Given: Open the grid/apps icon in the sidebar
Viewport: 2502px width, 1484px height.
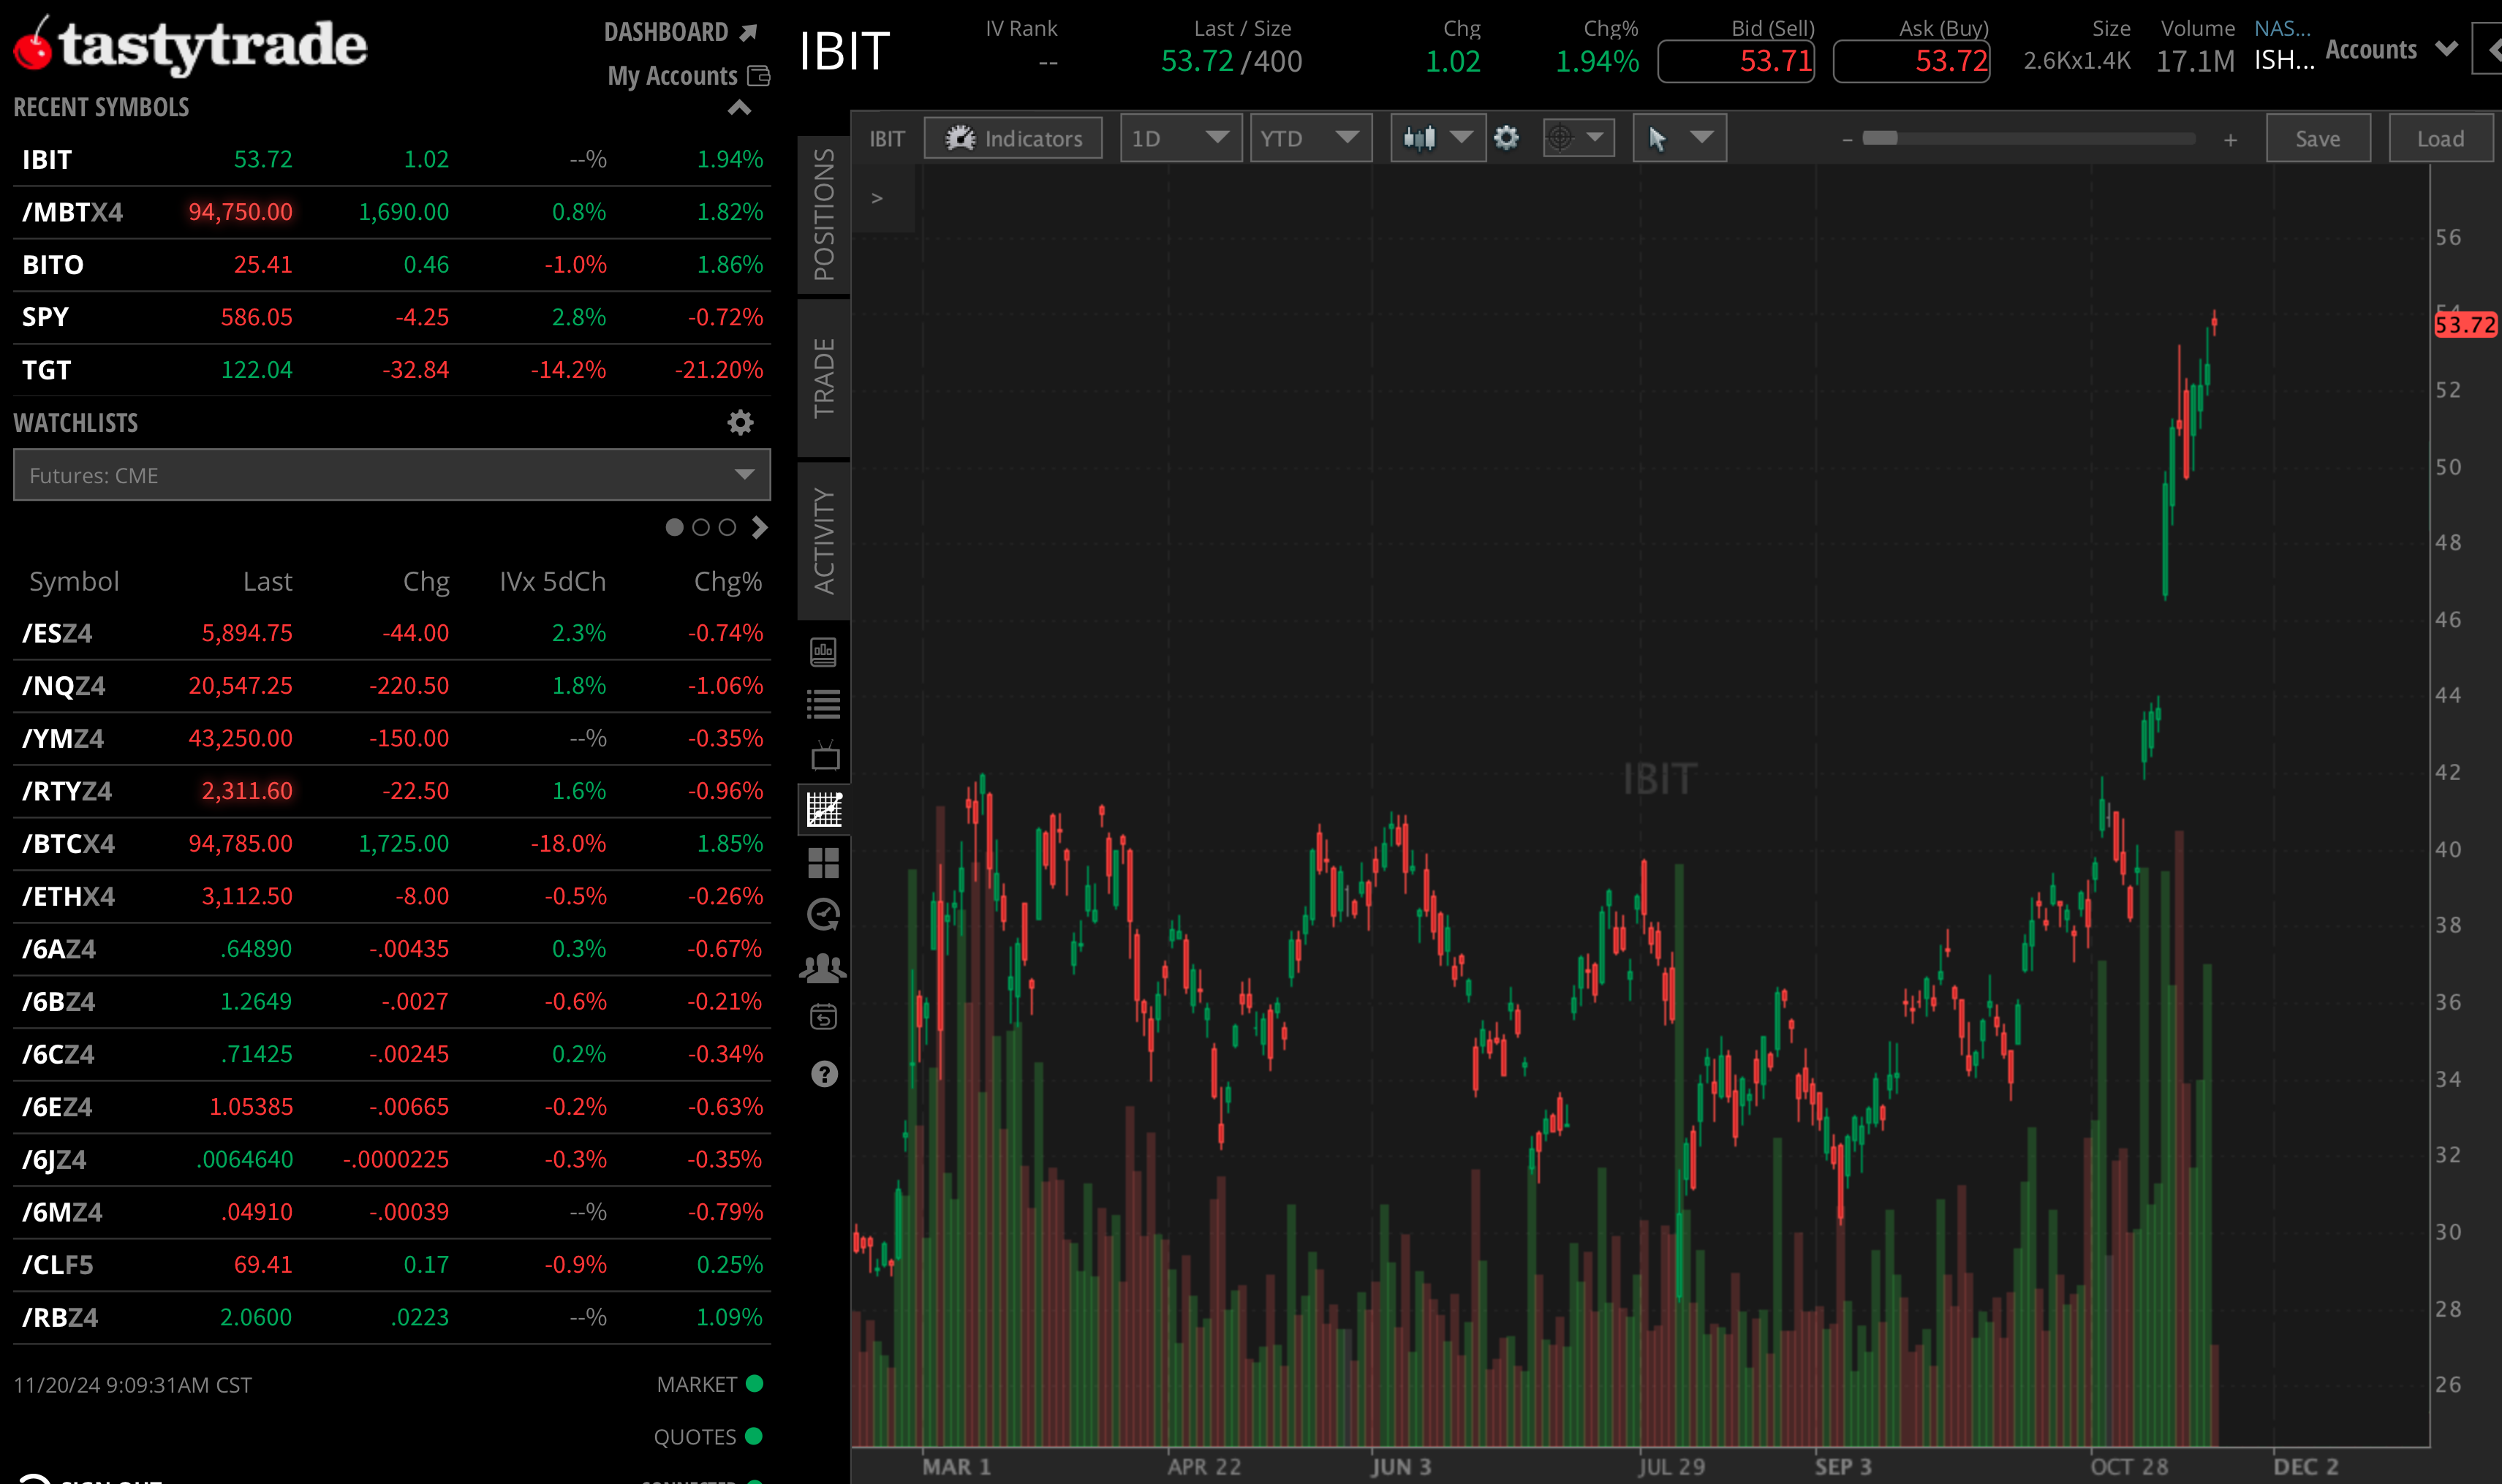Looking at the screenshot, I should pos(823,863).
